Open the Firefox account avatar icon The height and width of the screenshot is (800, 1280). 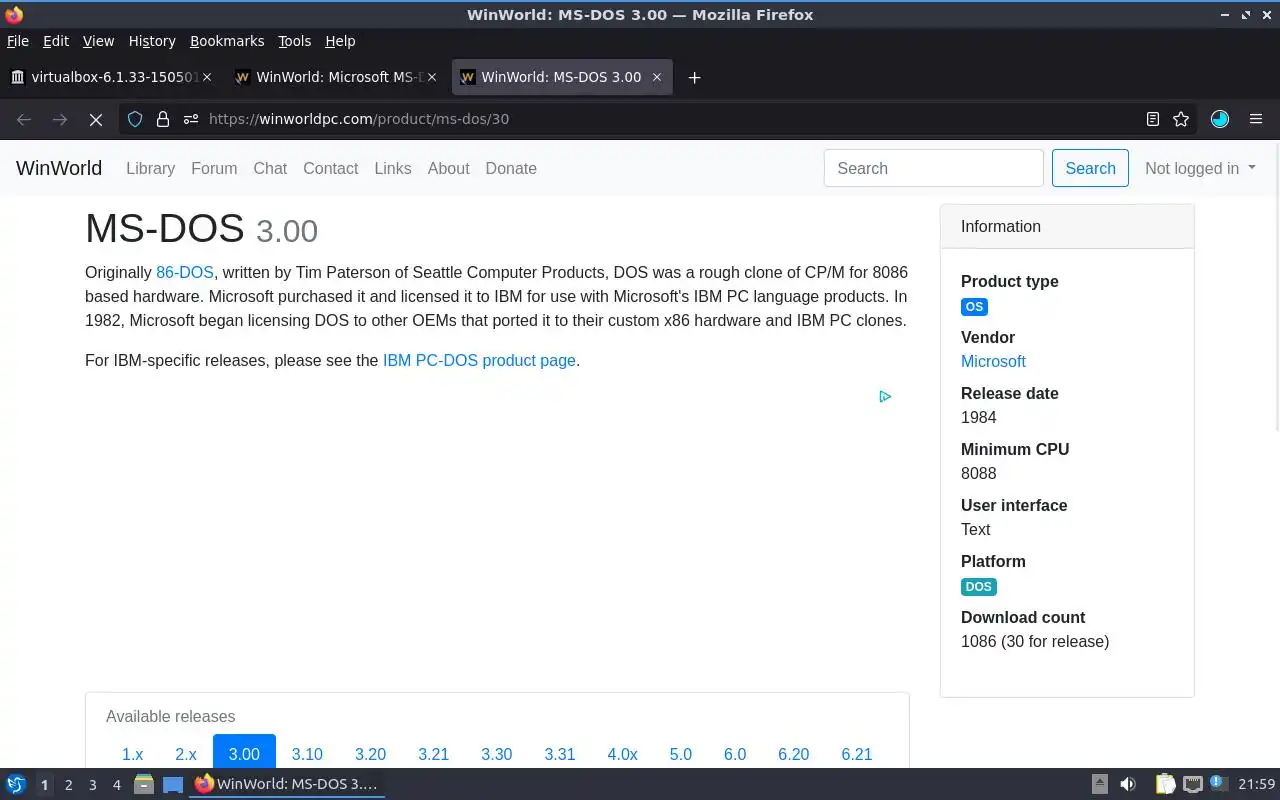pos(1219,119)
